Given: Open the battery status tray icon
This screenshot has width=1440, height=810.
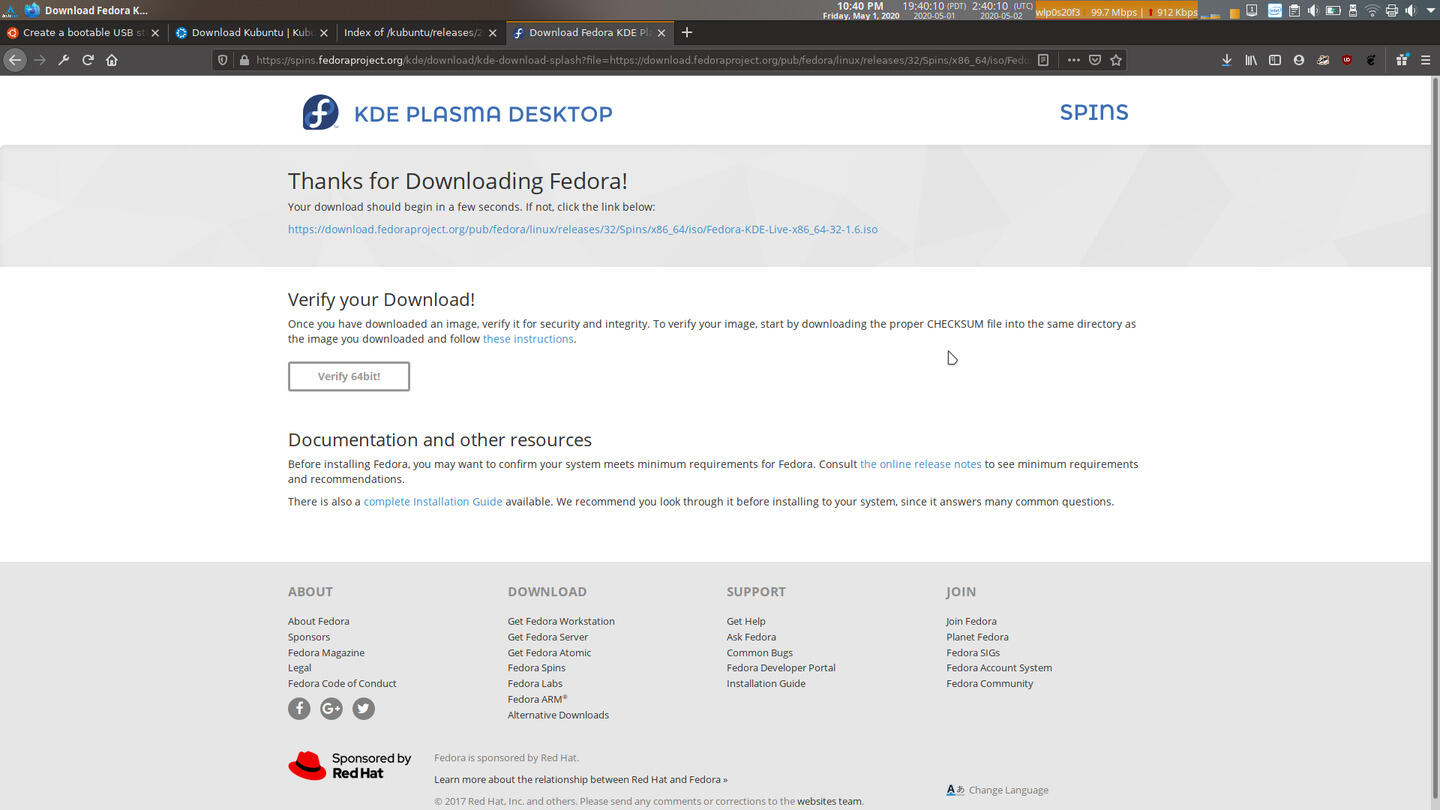Looking at the screenshot, I should click(x=1333, y=11).
